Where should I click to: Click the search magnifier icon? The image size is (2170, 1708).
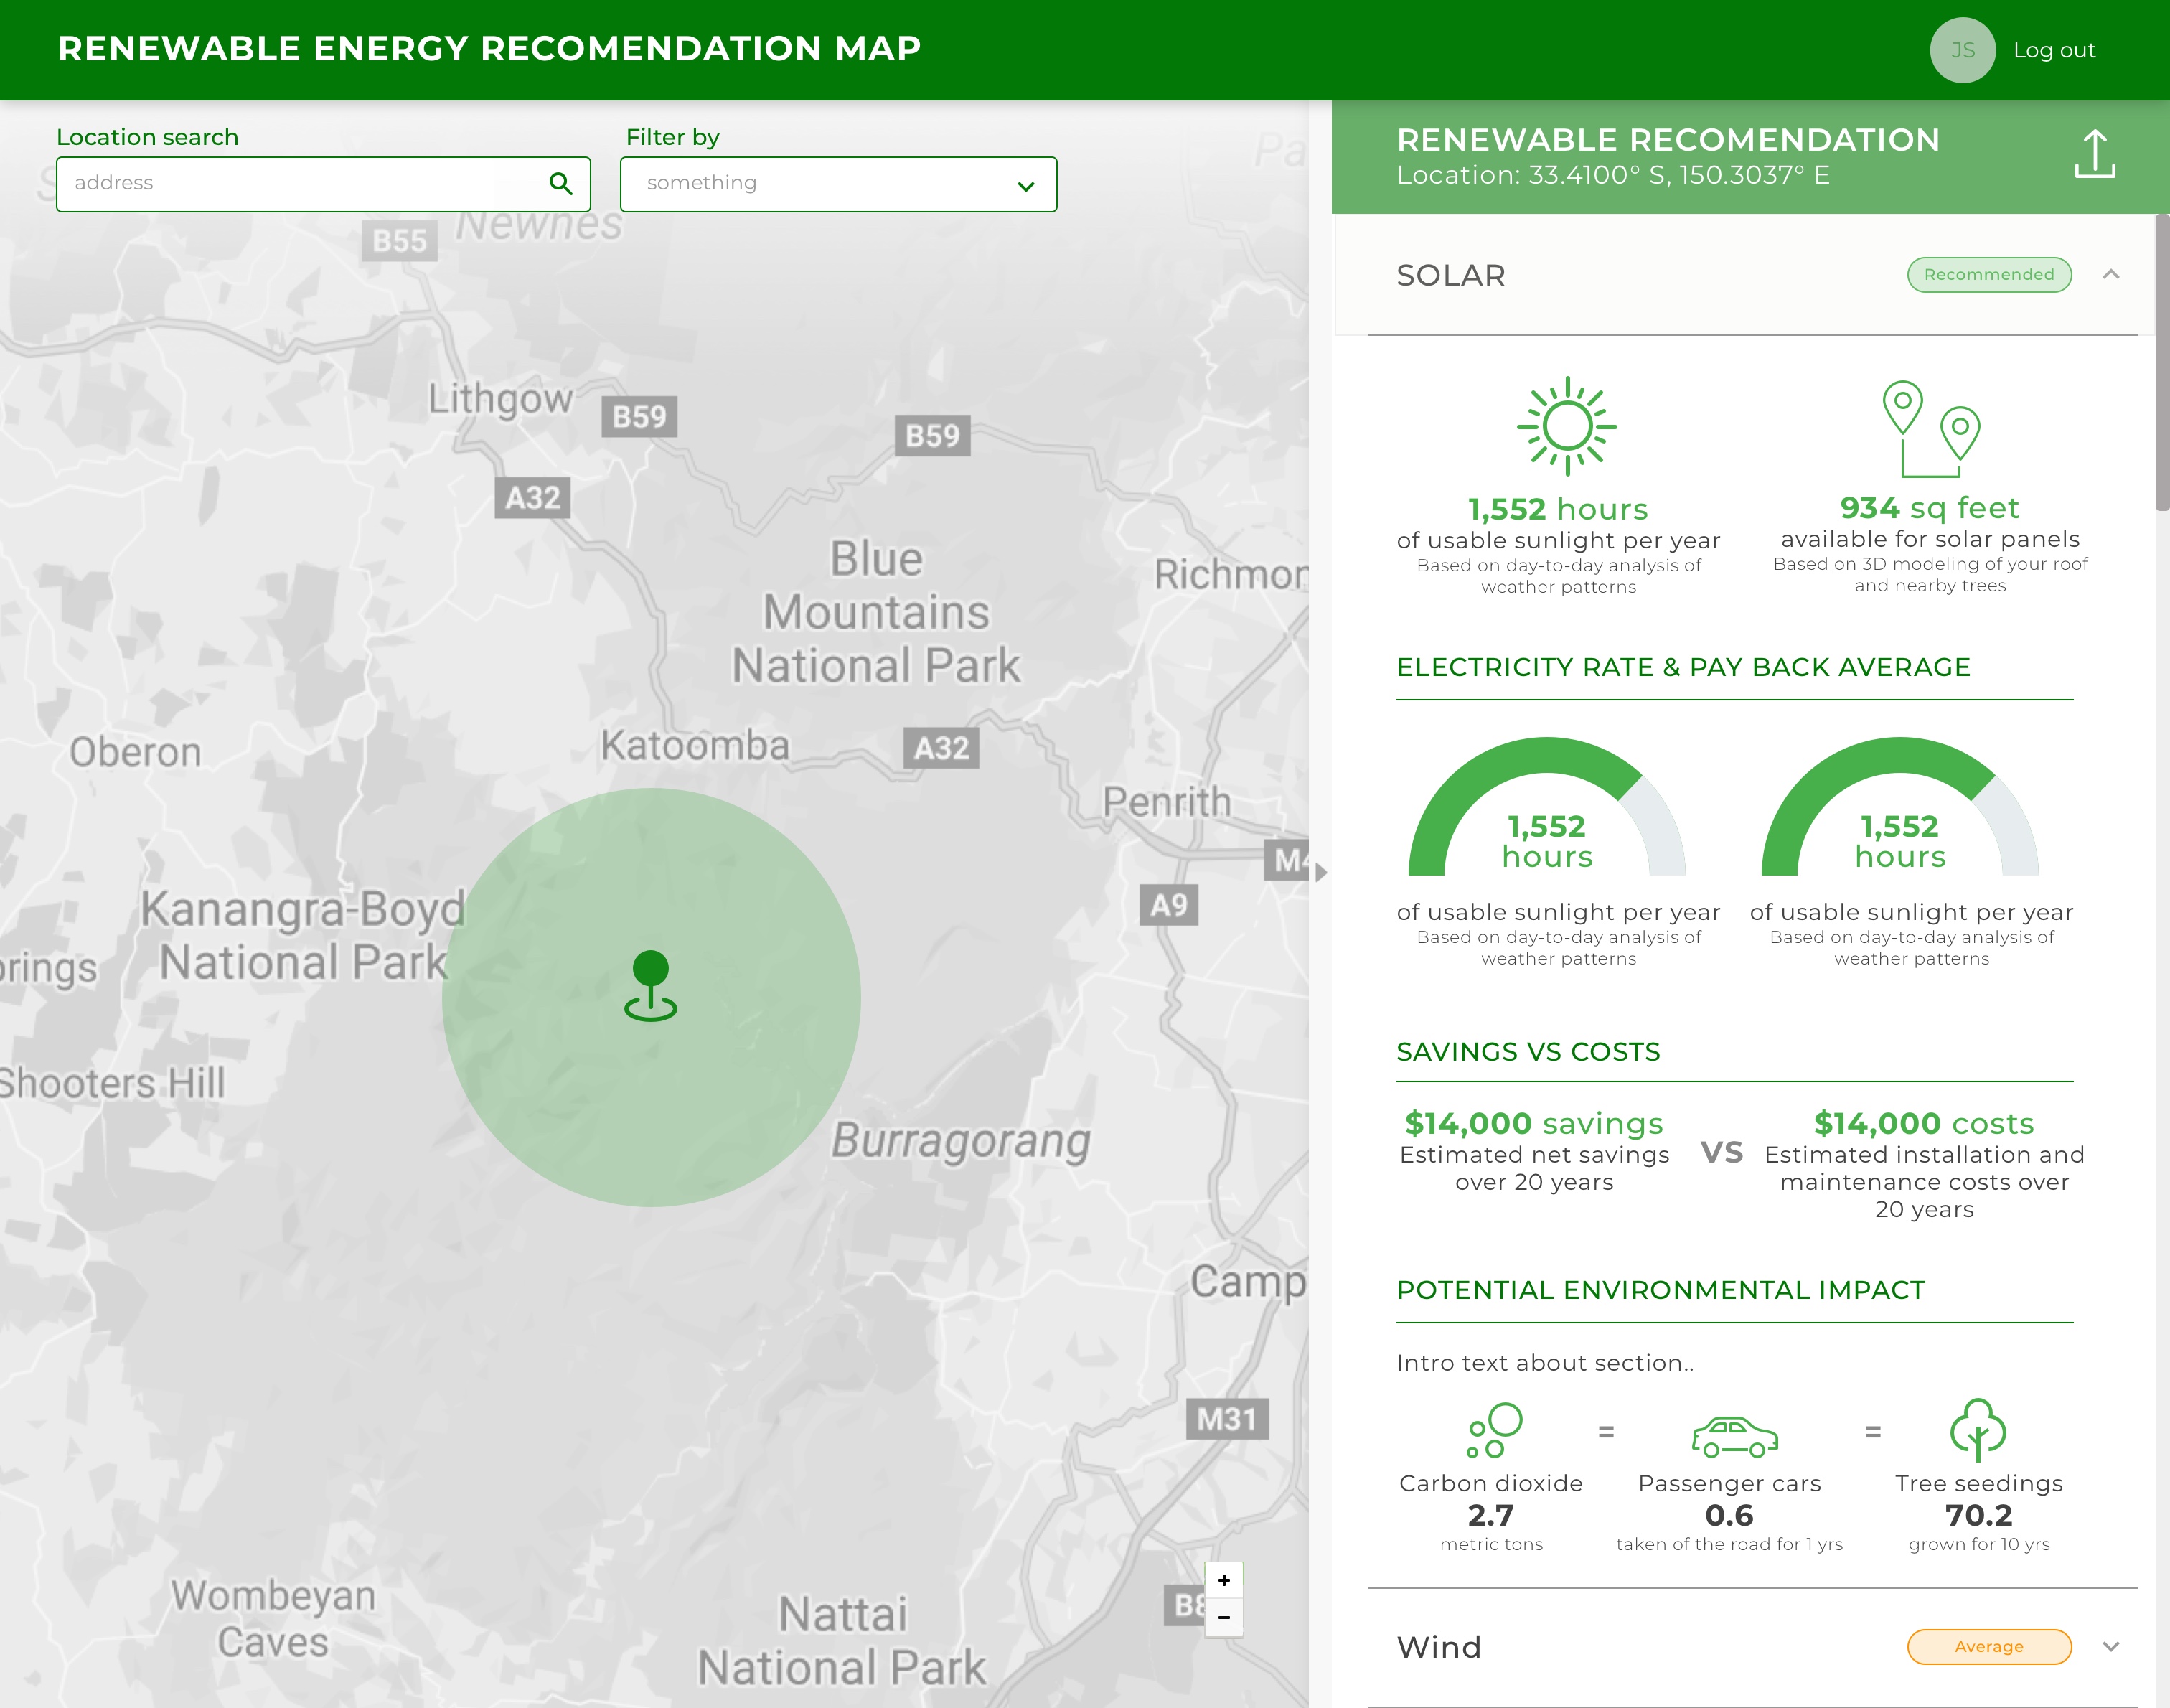tap(561, 184)
